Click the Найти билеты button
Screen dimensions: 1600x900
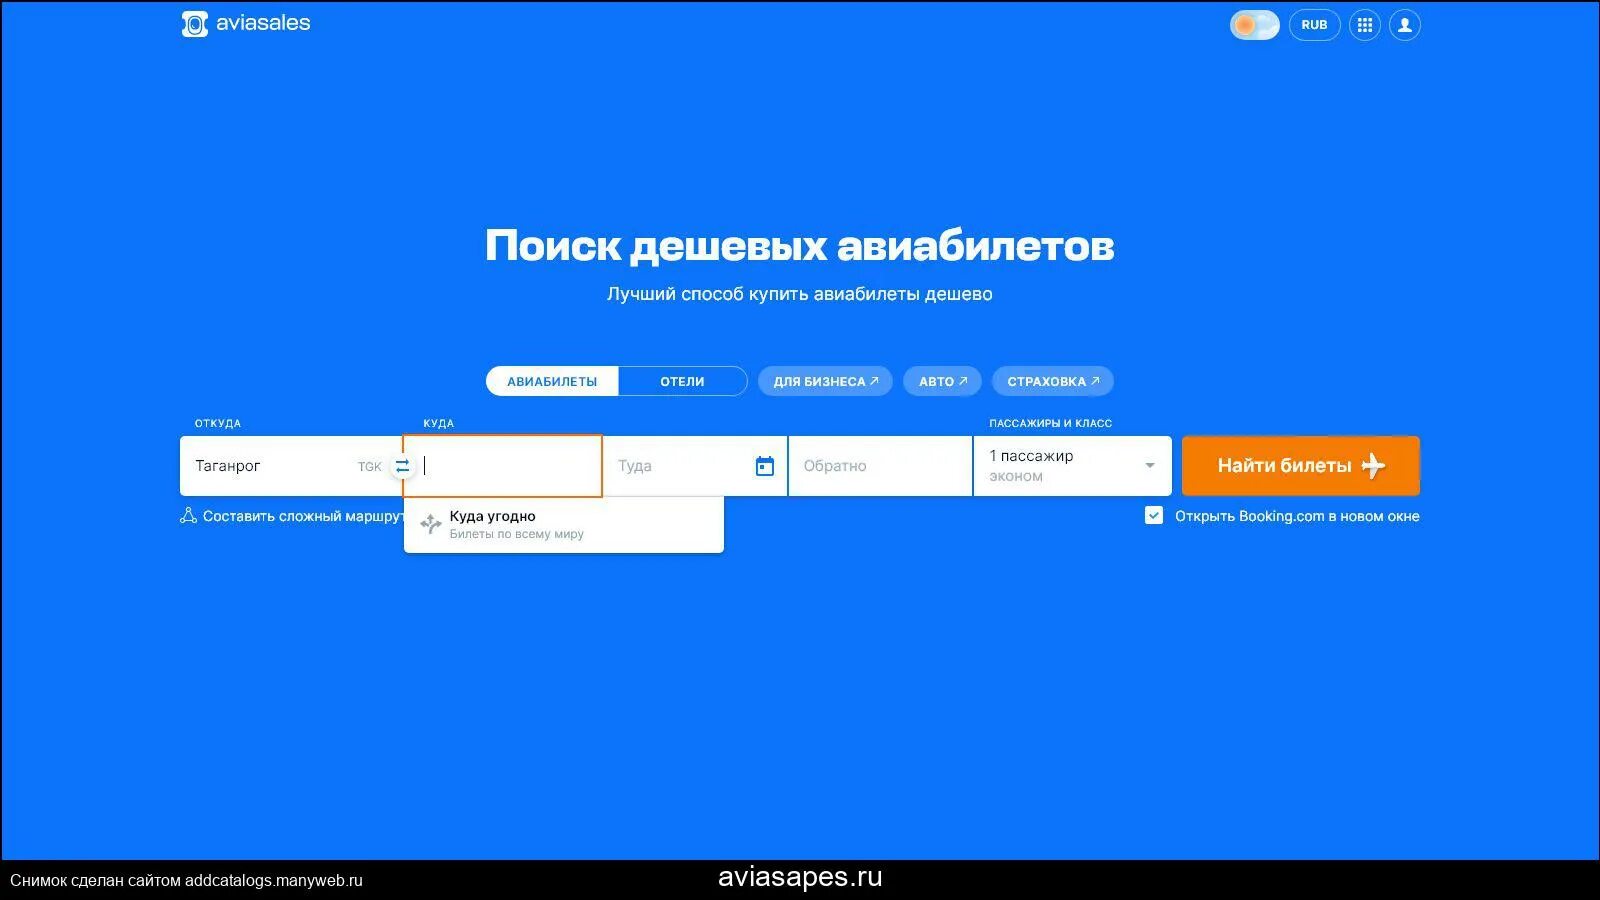[1300, 466]
